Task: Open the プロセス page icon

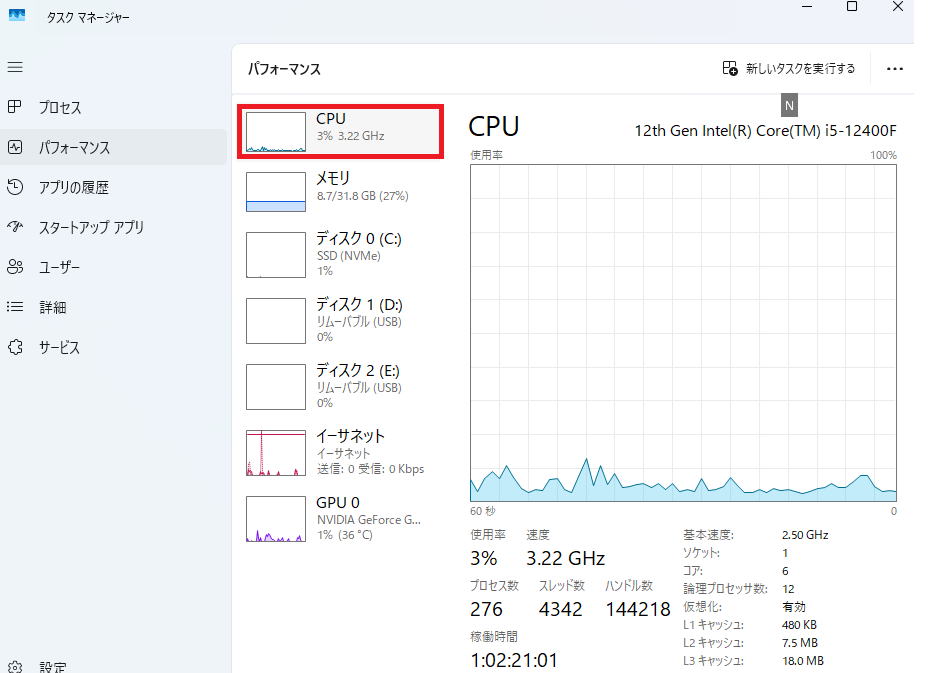Action: click(x=15, y=107)
